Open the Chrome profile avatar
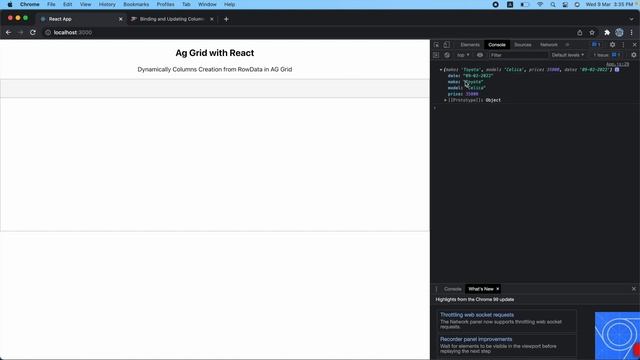Viewport: 640px width, 360px height. coord(619,32)
